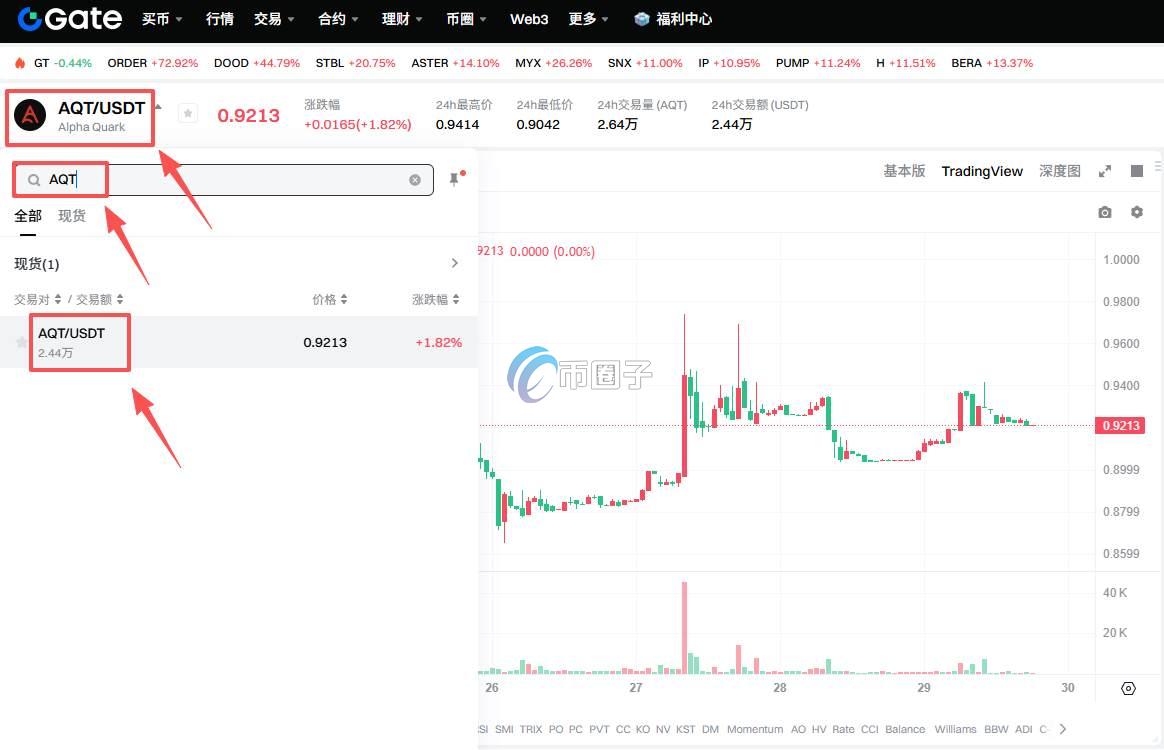Click the Gate logo icon
The image size is (1164, 750).
click(x=30, y=19)
